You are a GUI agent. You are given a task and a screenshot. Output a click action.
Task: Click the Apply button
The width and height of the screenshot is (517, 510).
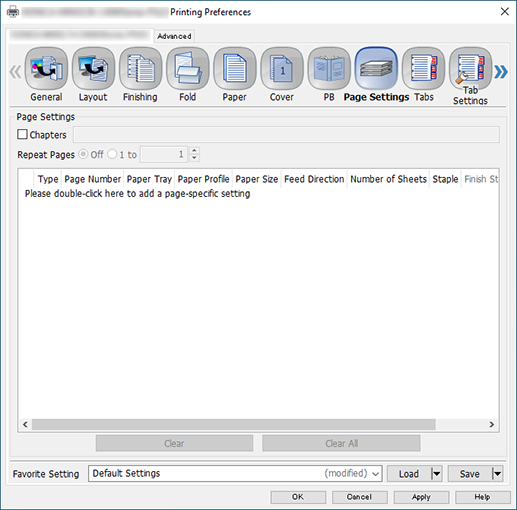(x=421, y=497)
